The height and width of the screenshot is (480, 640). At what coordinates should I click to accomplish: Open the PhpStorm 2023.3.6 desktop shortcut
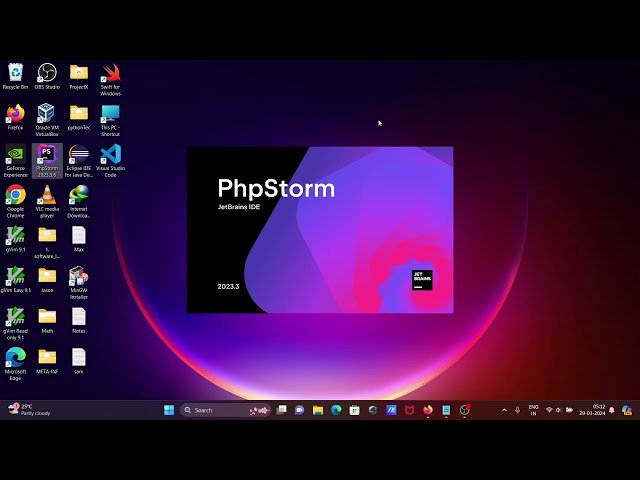click(47, 160)
